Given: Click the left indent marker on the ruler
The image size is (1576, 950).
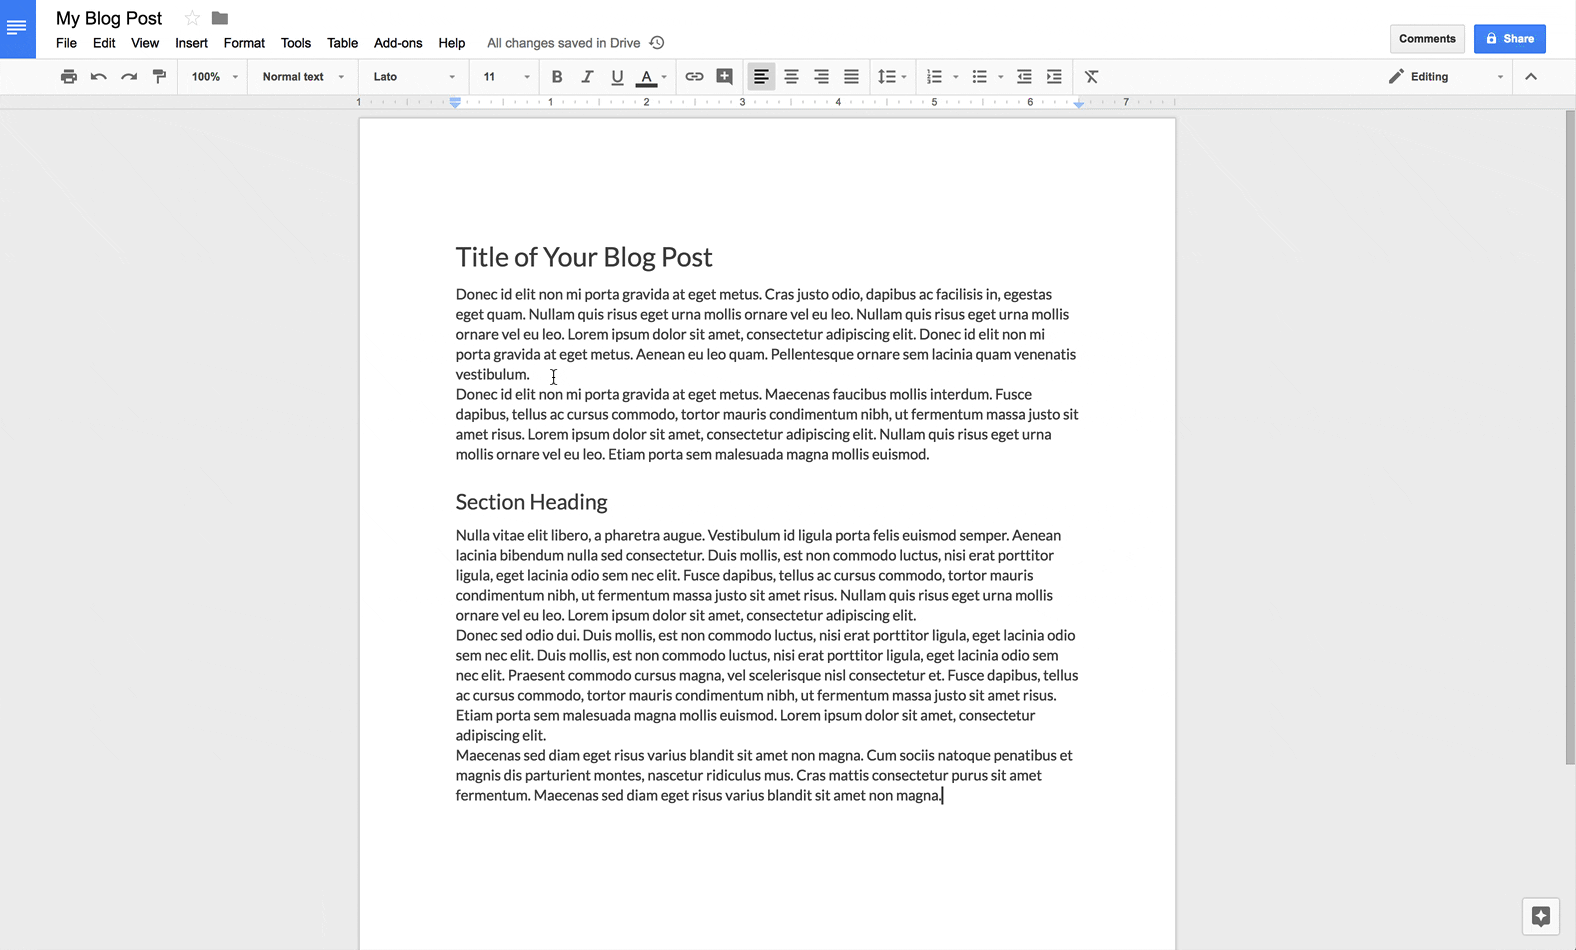Looking at the screenshot, I should point(455,102).
